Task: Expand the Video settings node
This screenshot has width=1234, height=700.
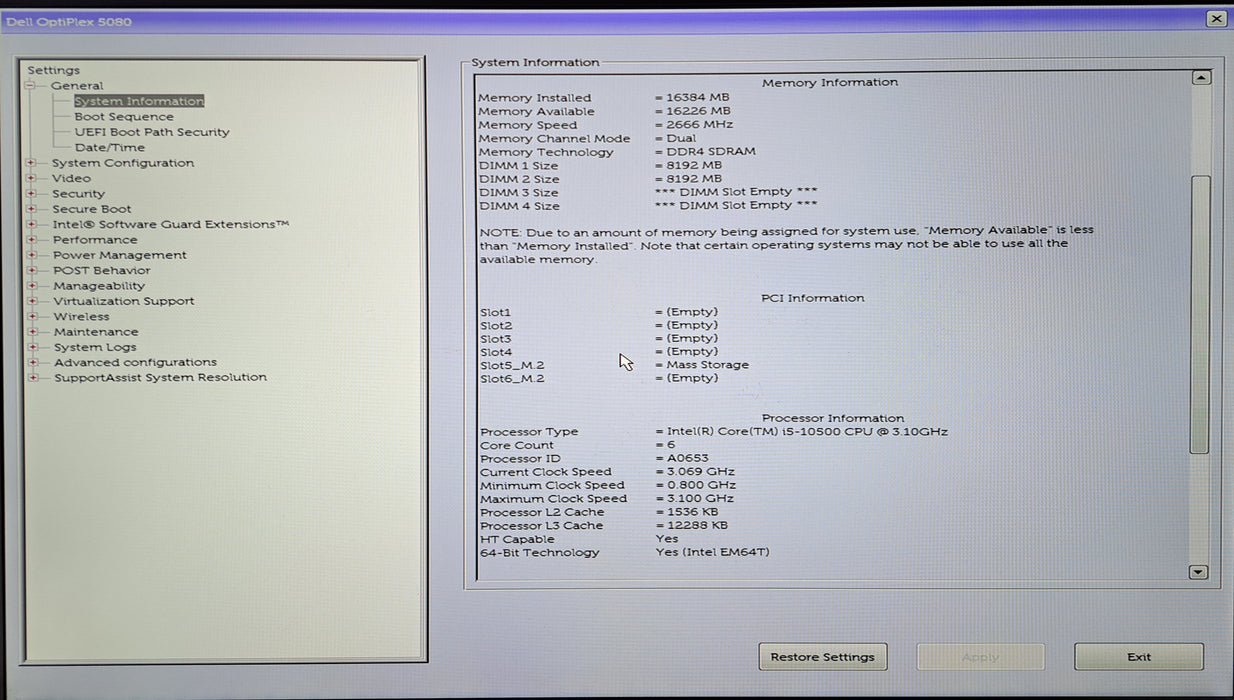Action: click(32, 178)
